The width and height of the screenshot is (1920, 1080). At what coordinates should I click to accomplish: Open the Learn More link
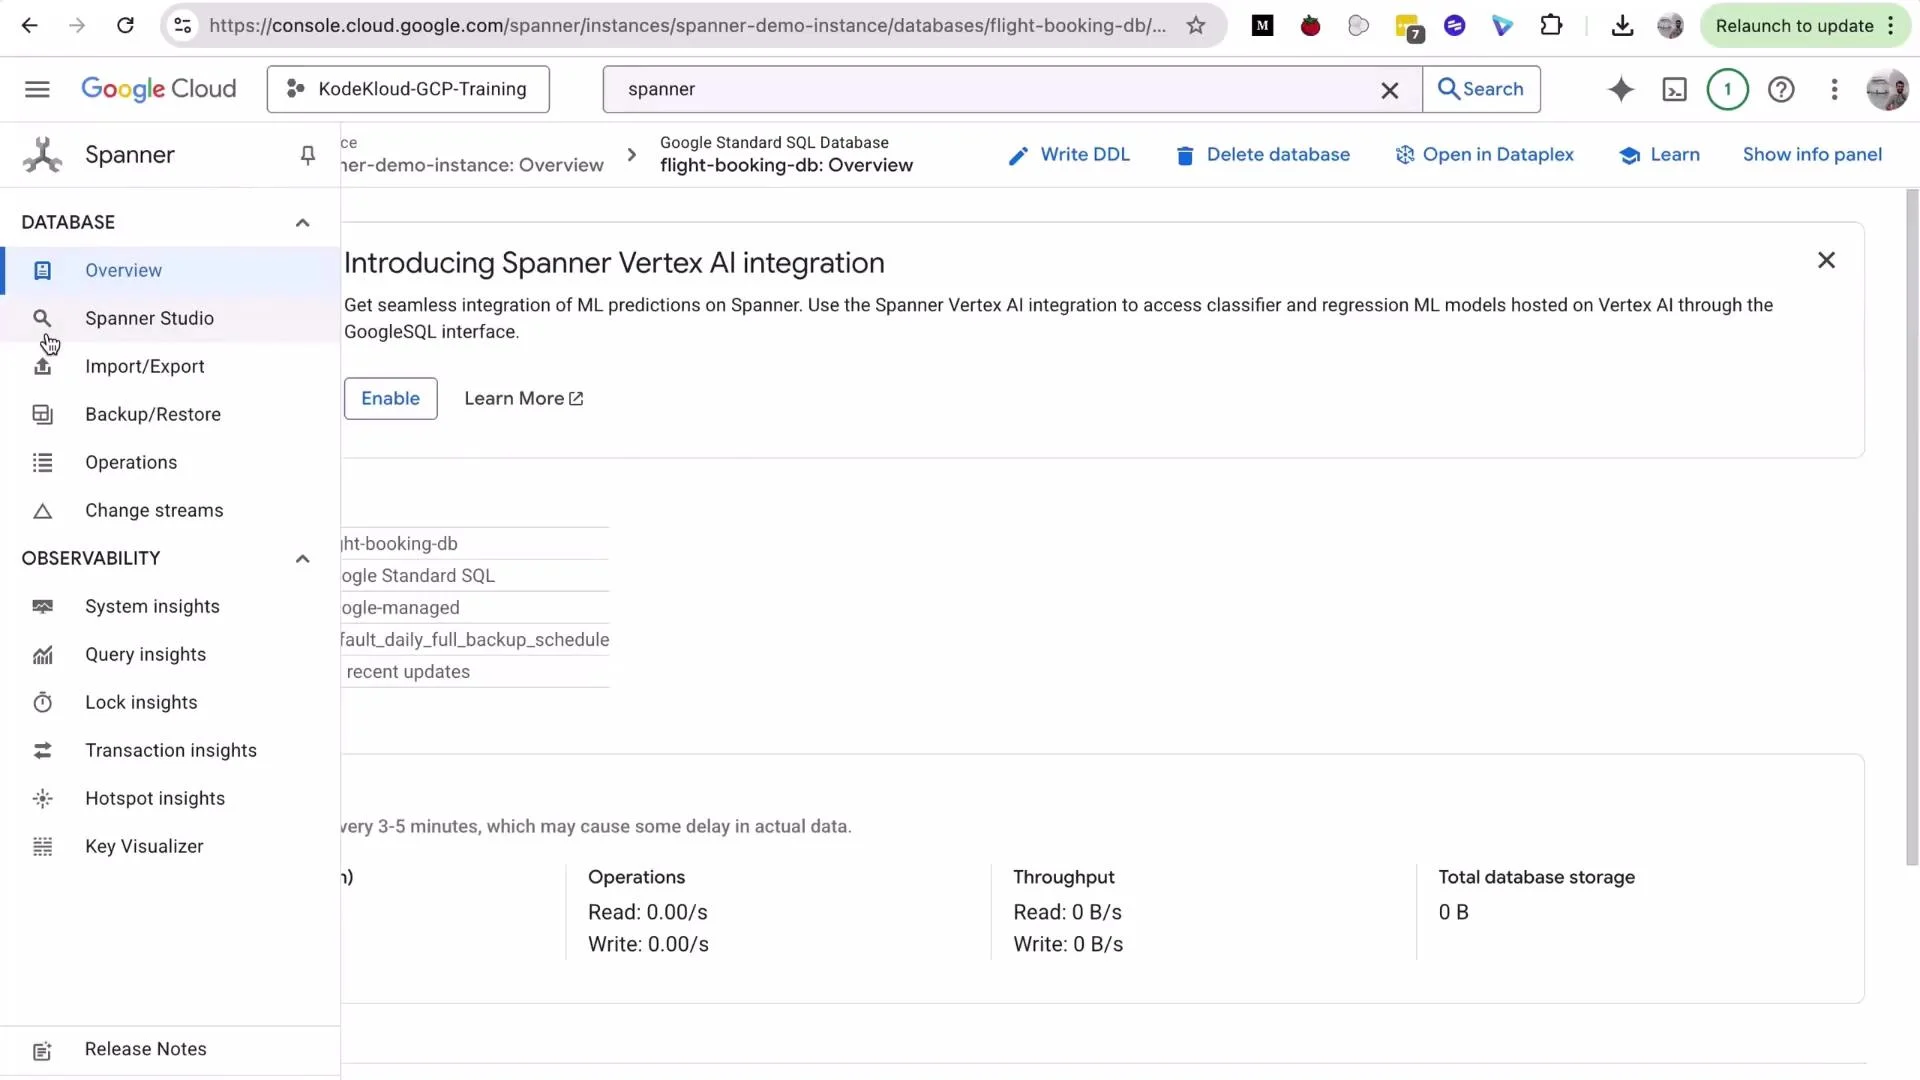click(x=524, y=399)
